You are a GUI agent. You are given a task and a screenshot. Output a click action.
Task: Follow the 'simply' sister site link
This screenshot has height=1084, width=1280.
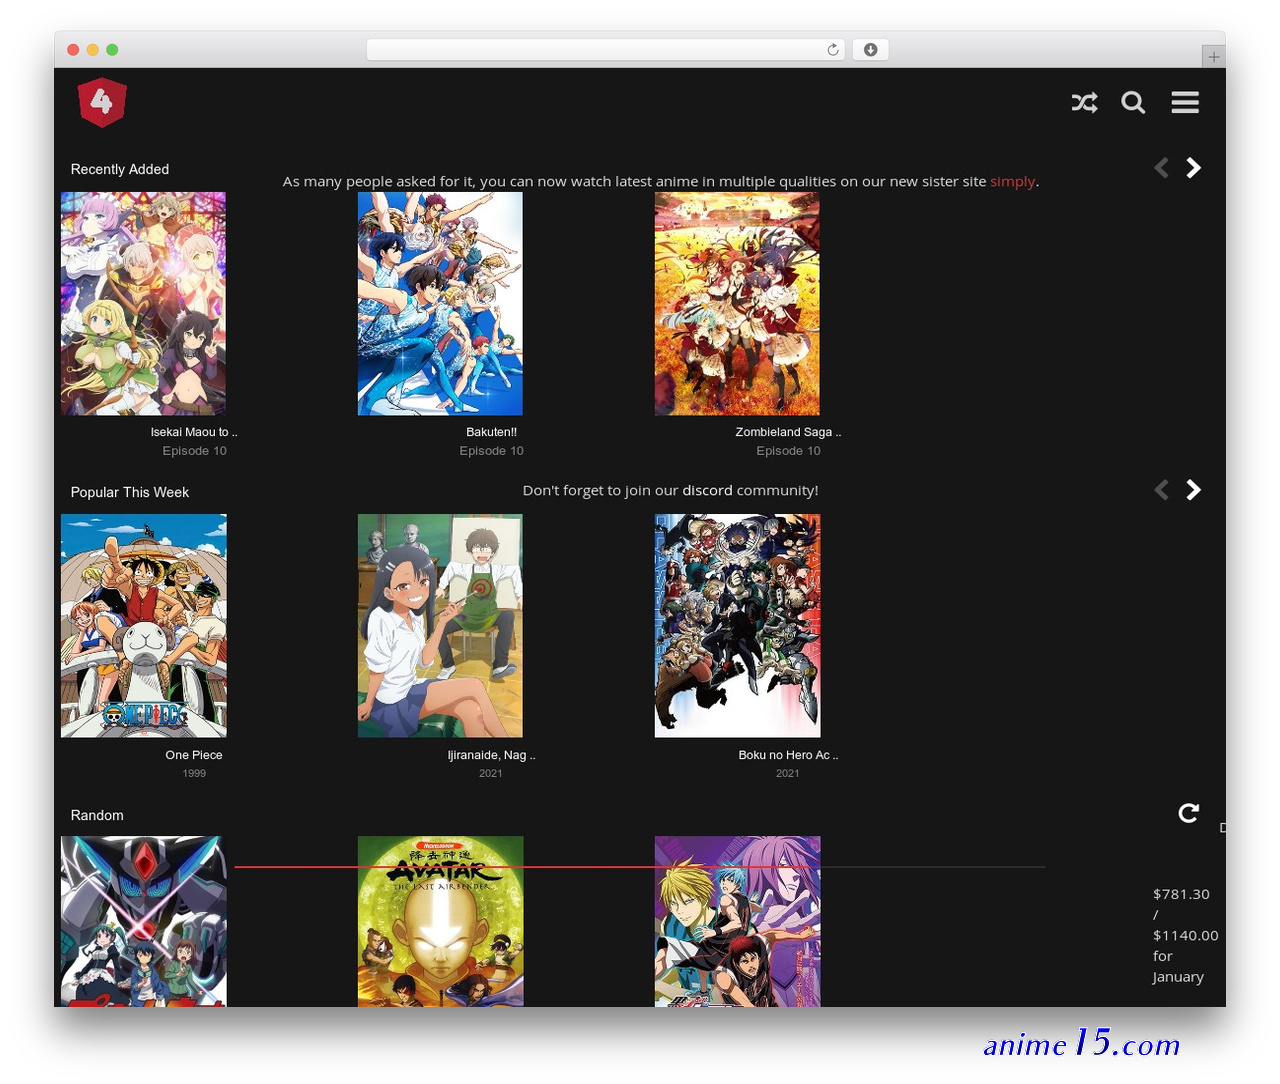click(1012, 181)
